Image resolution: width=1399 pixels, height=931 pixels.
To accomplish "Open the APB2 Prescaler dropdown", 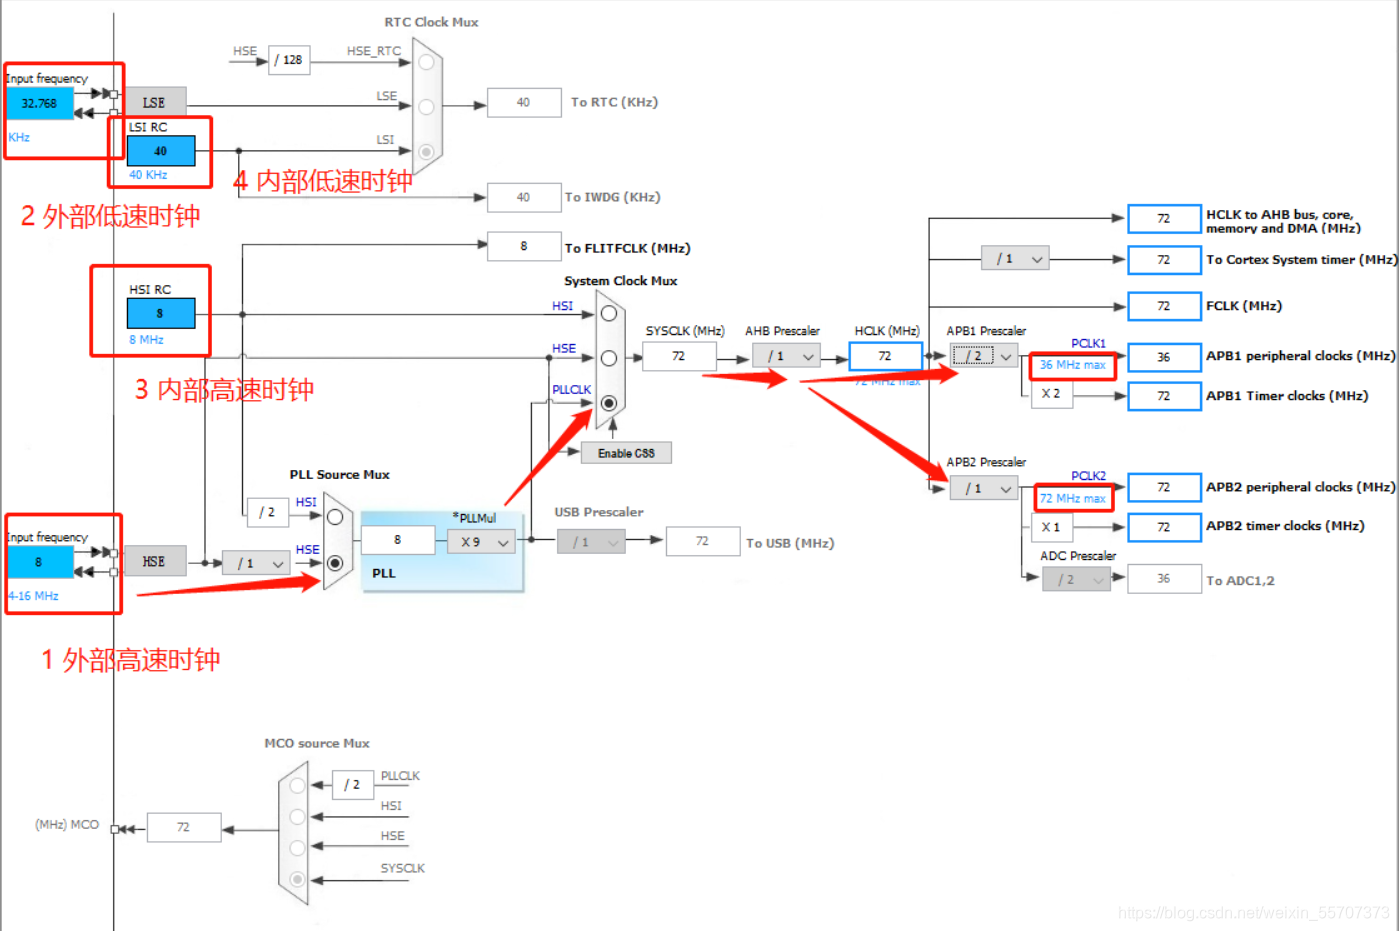I will pos(985,488).
